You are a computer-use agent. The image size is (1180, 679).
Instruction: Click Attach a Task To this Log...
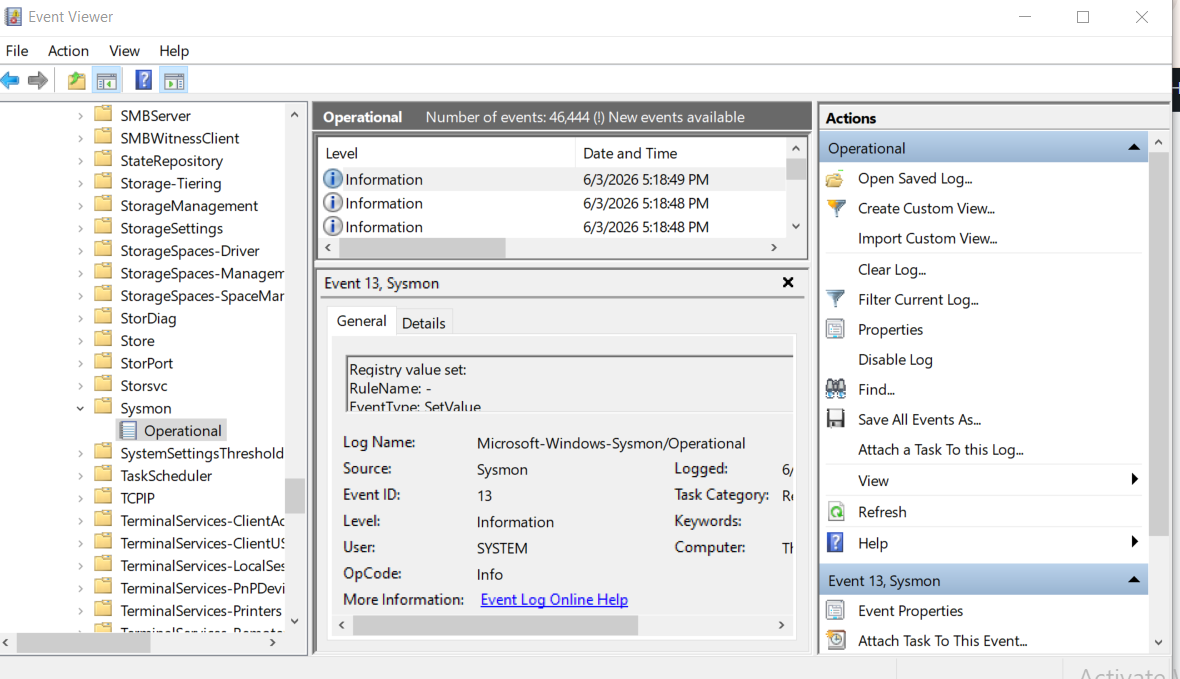941,449
